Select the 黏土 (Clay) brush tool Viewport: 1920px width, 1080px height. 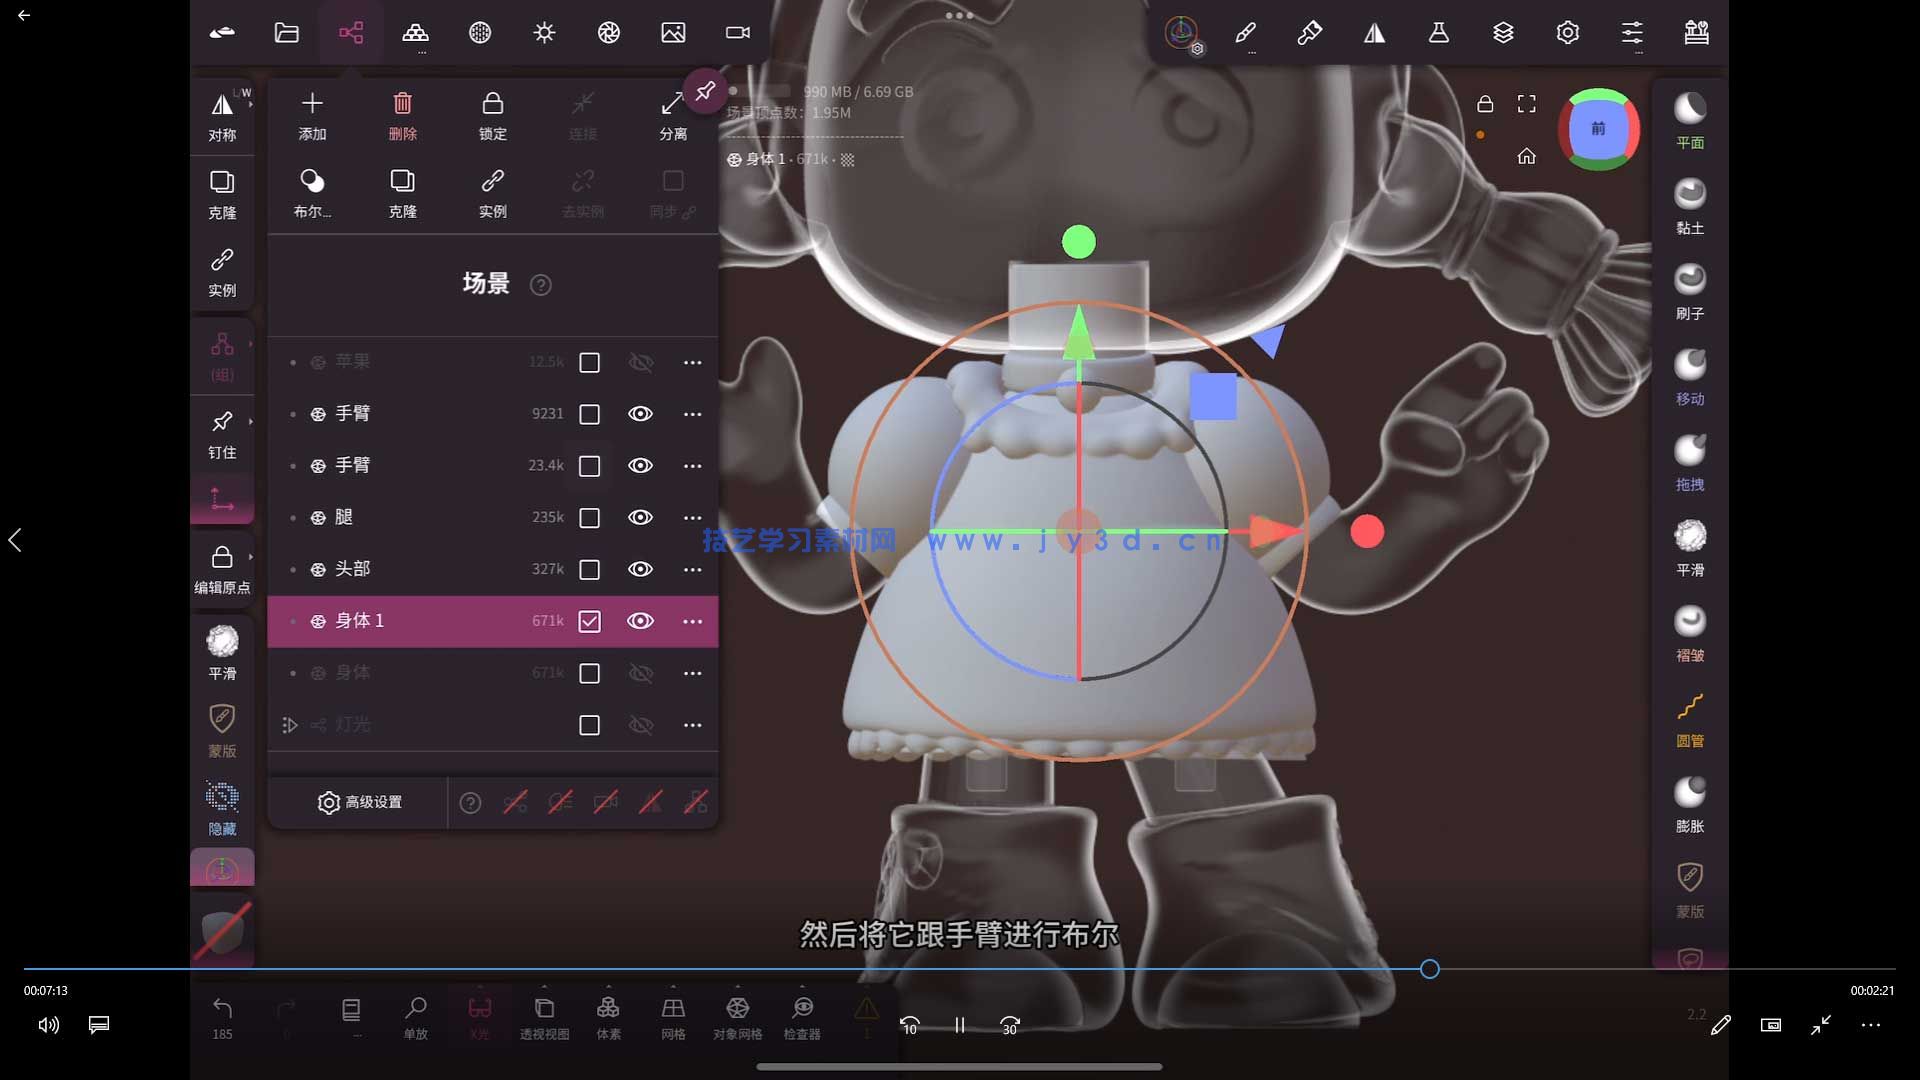(x=1690, y=194)
